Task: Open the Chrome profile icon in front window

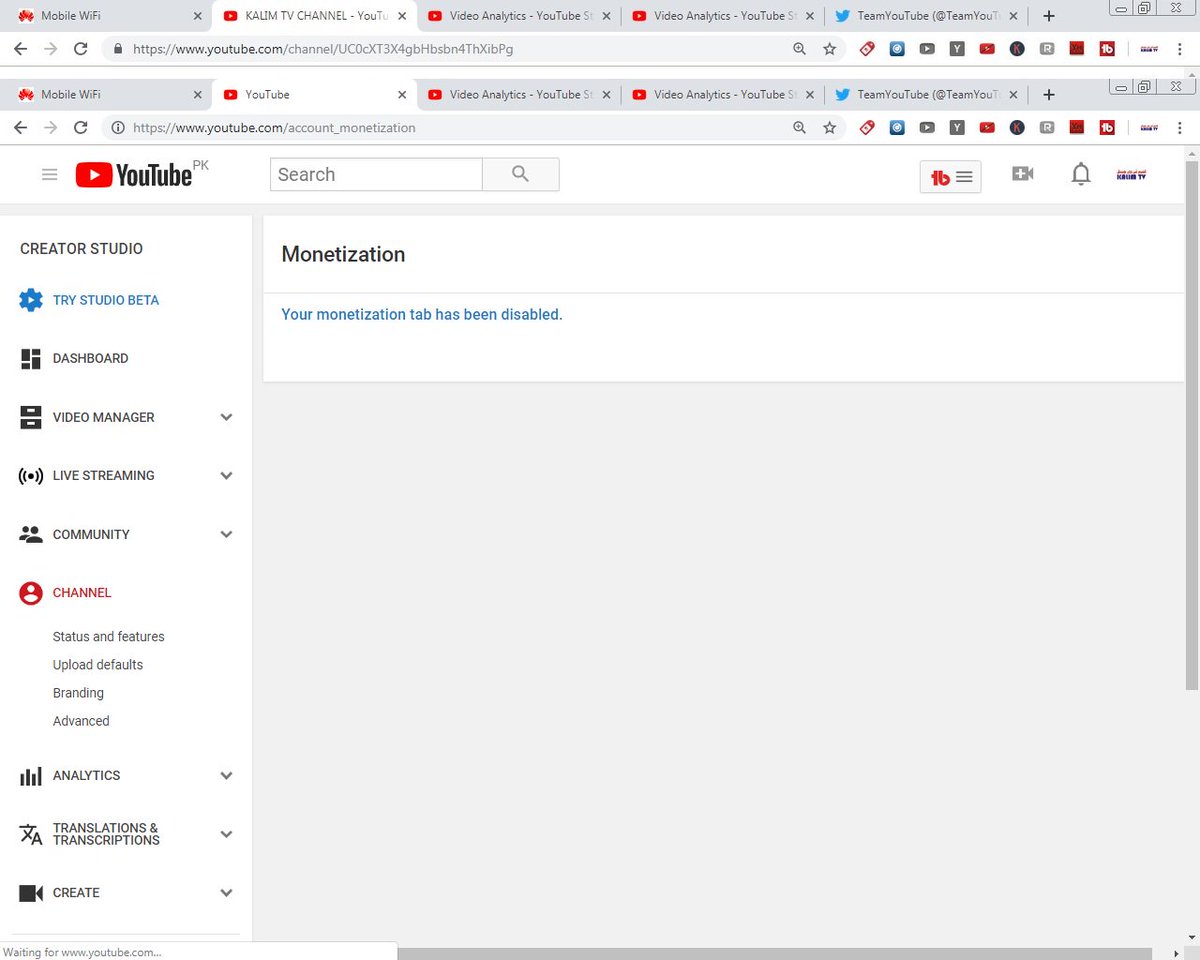Action: pos(1149,128)
